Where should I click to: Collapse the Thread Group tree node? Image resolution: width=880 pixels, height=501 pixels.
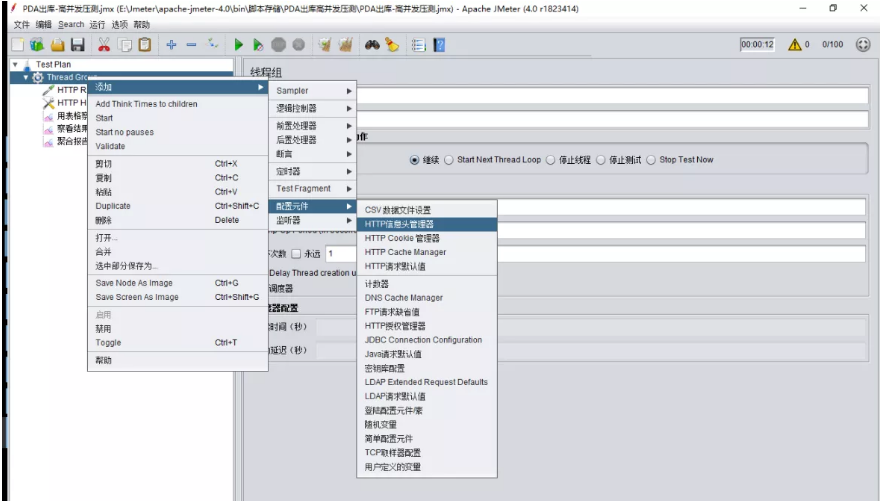tap(25, 77)
